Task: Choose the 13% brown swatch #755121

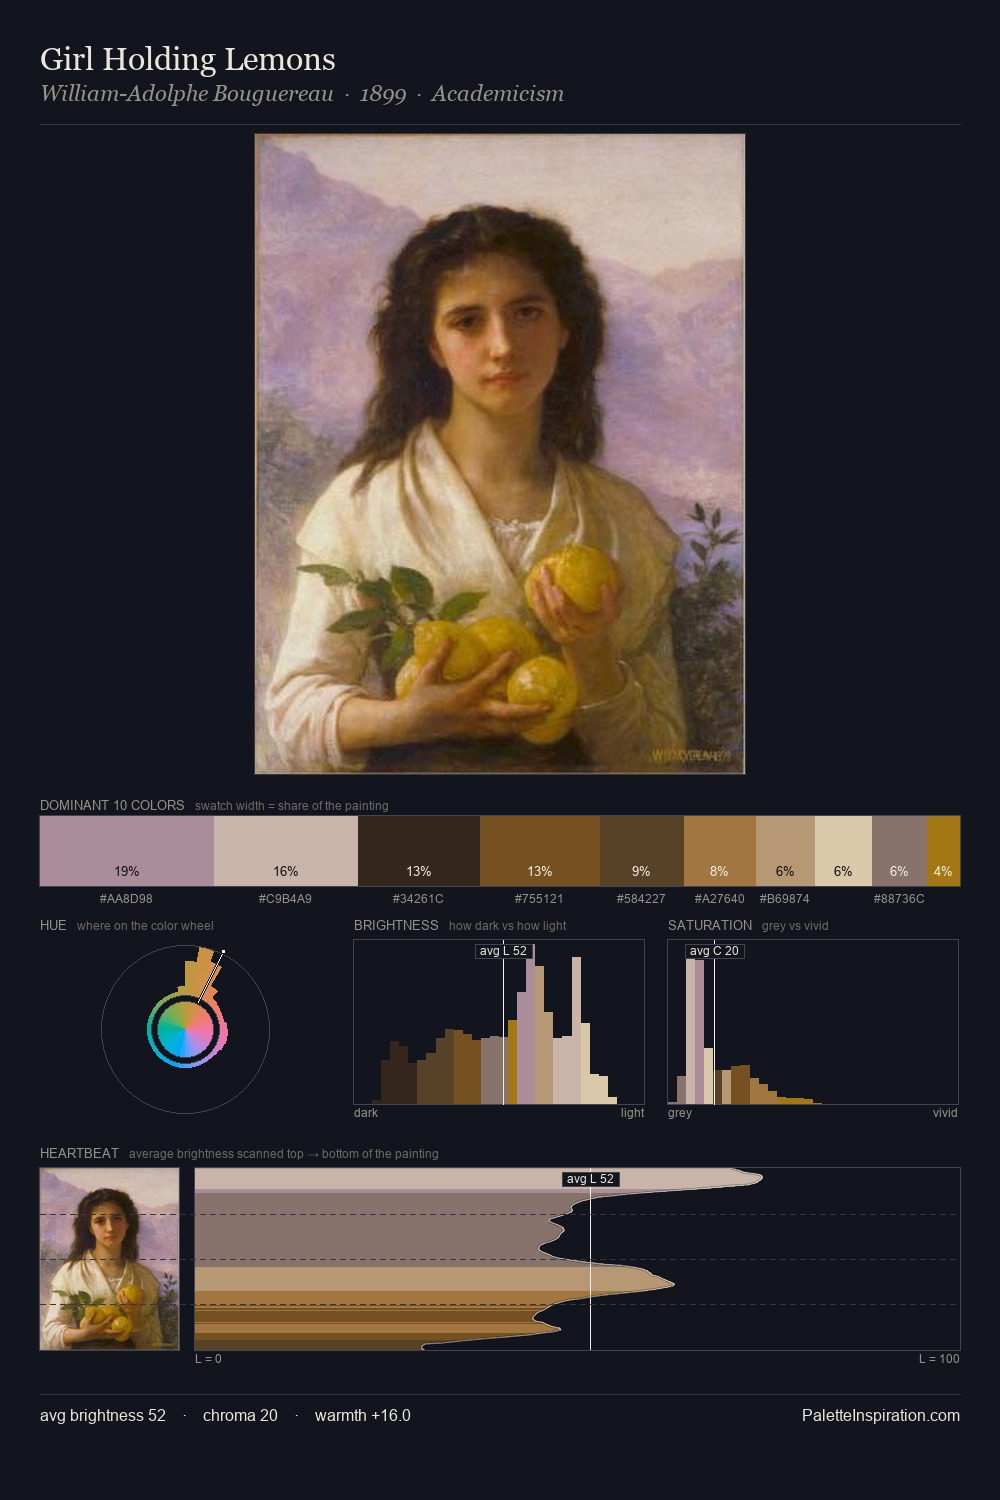Action: point(540,851)
